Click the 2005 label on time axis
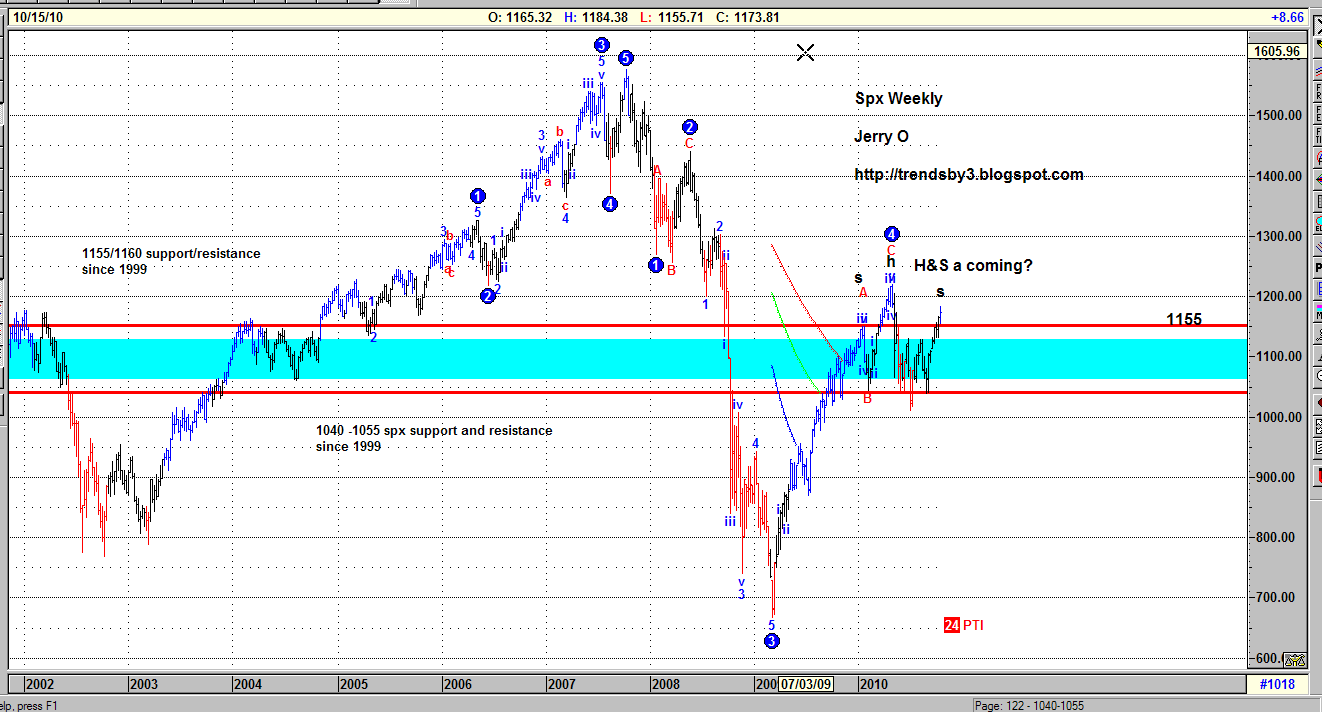 point(353,685)
